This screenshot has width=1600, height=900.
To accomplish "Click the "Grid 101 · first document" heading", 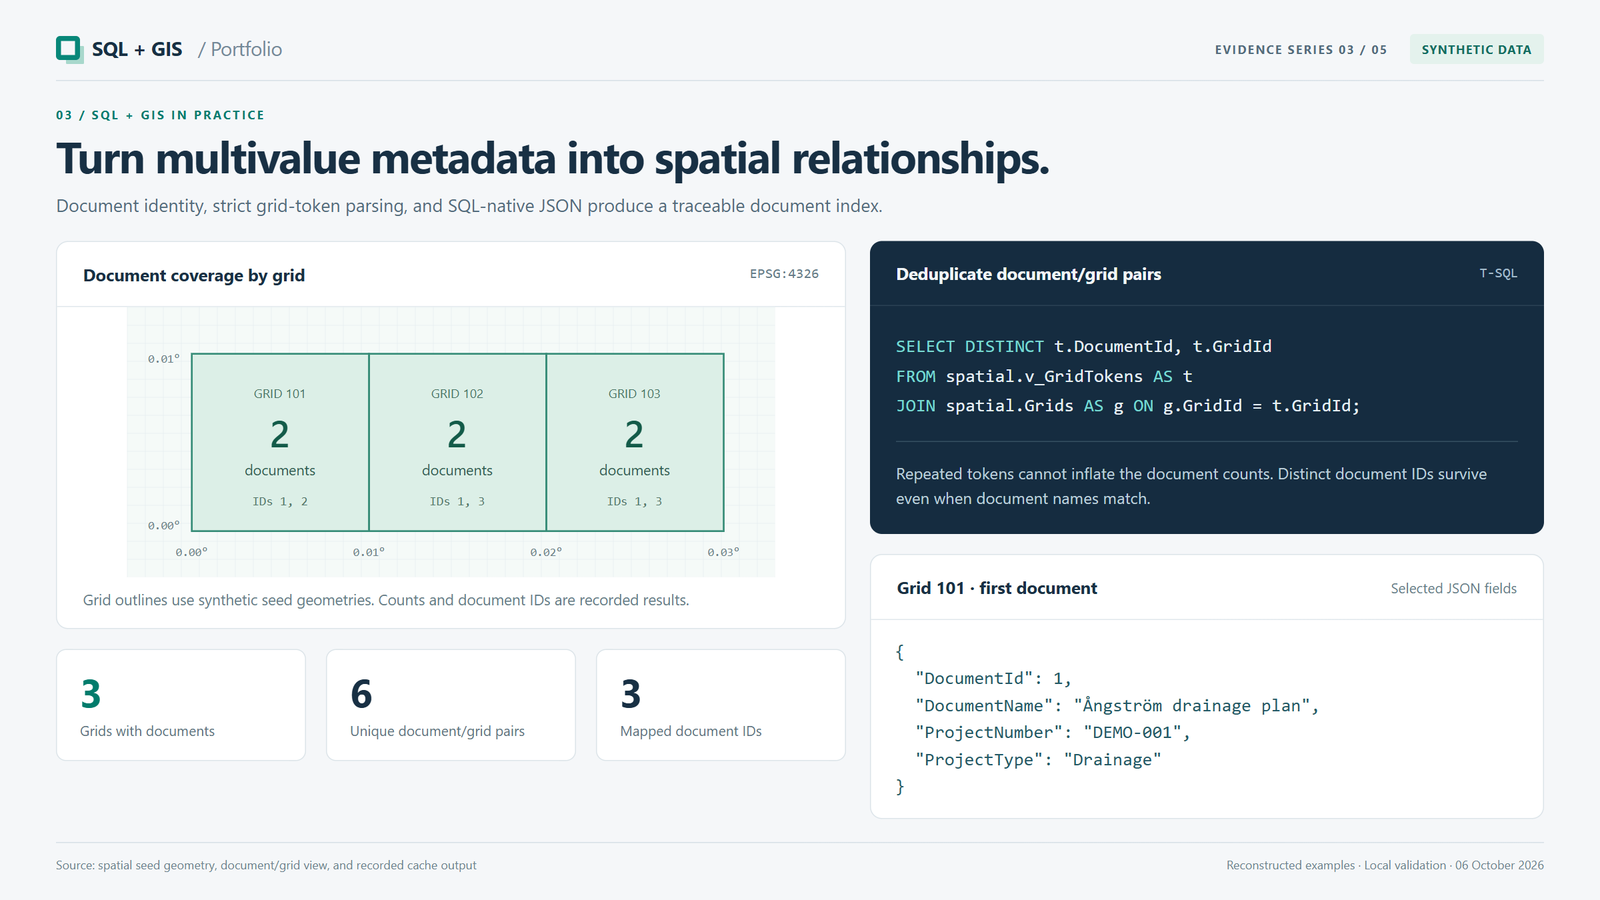I will point(997,588).
